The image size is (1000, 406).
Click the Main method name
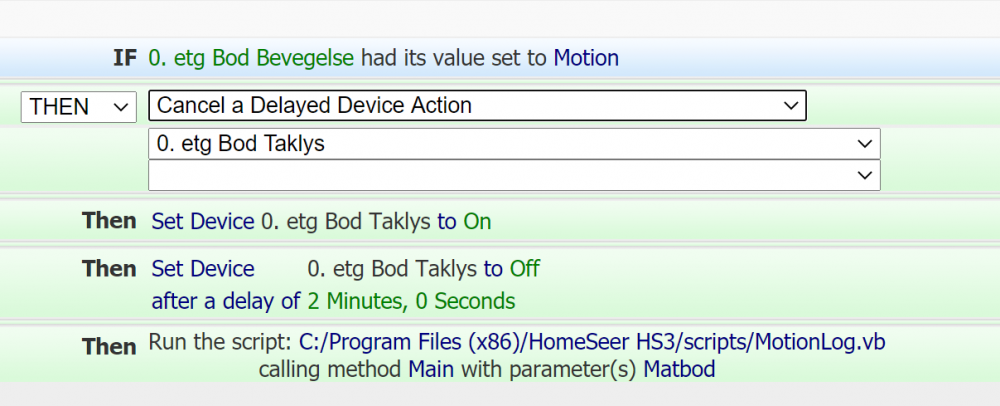pos(431,369)
